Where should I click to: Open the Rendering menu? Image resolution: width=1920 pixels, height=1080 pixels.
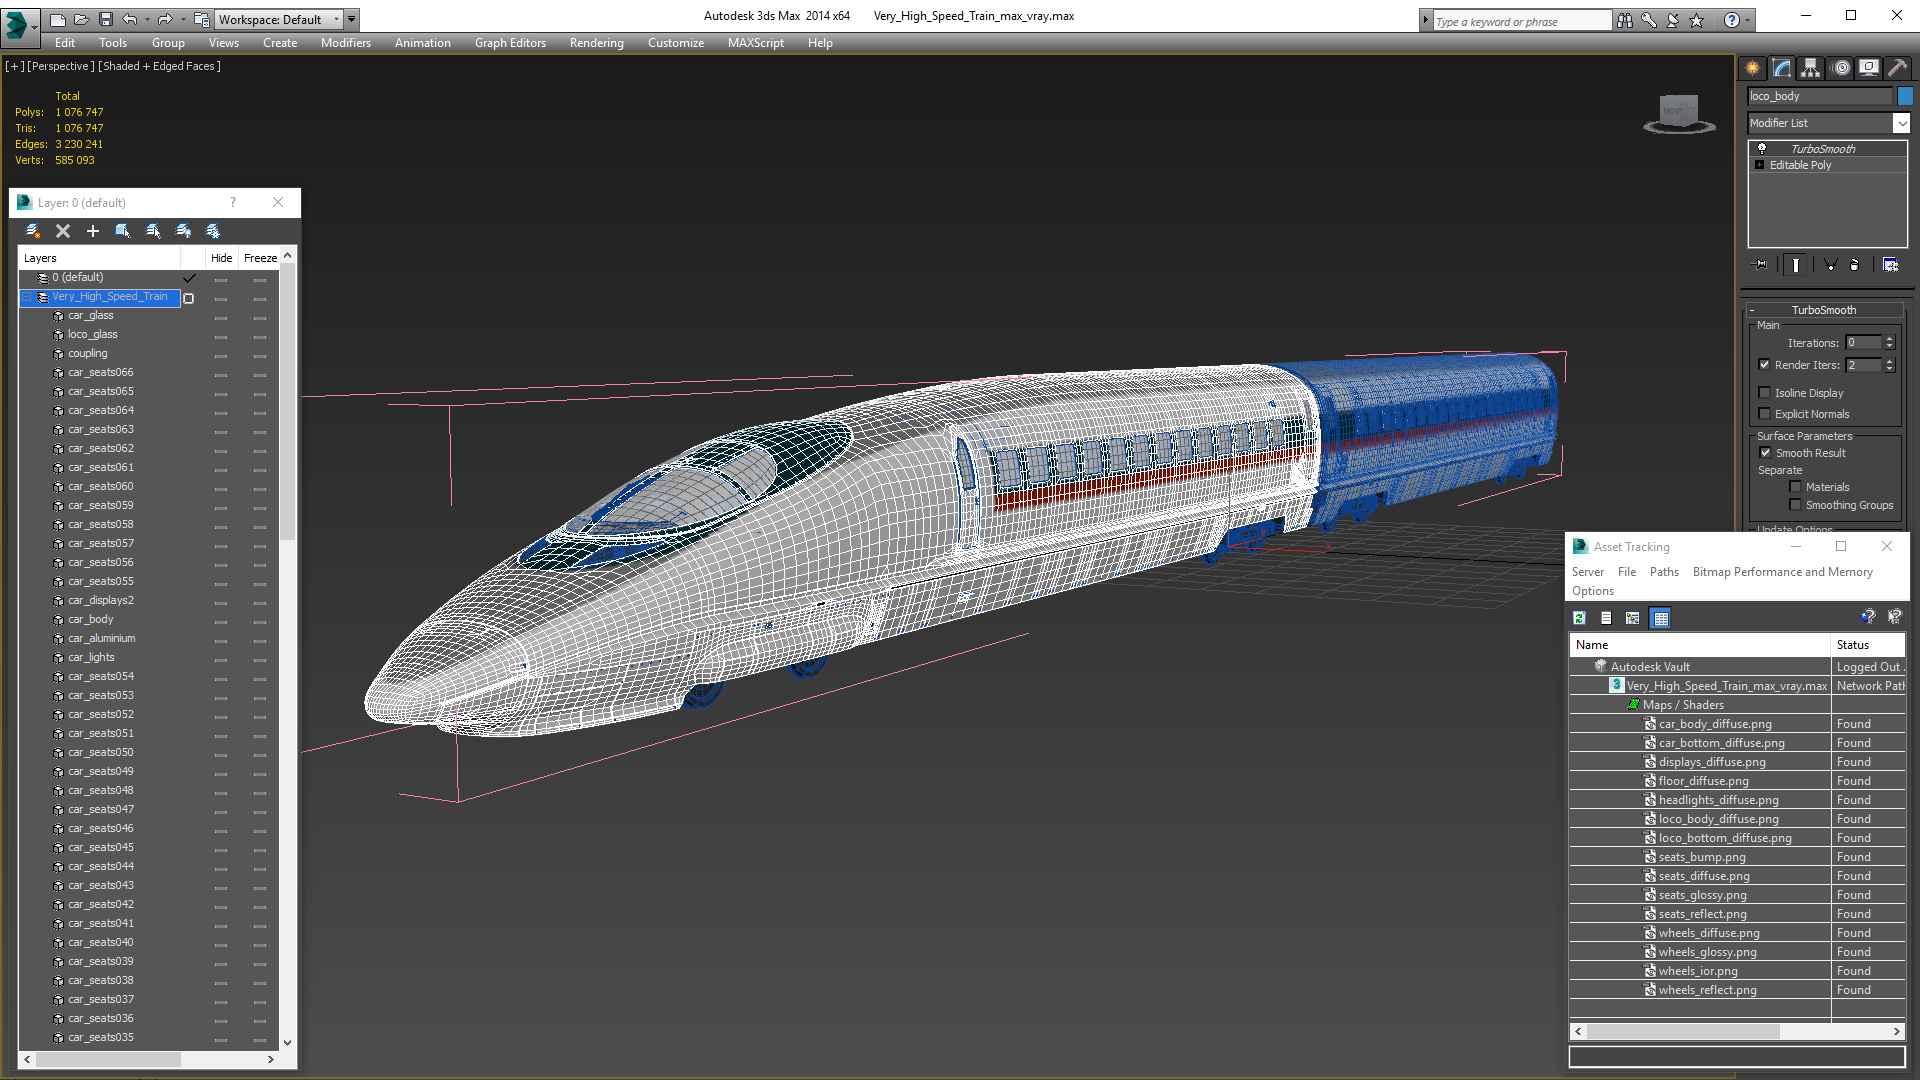click(x=596, y=43)
